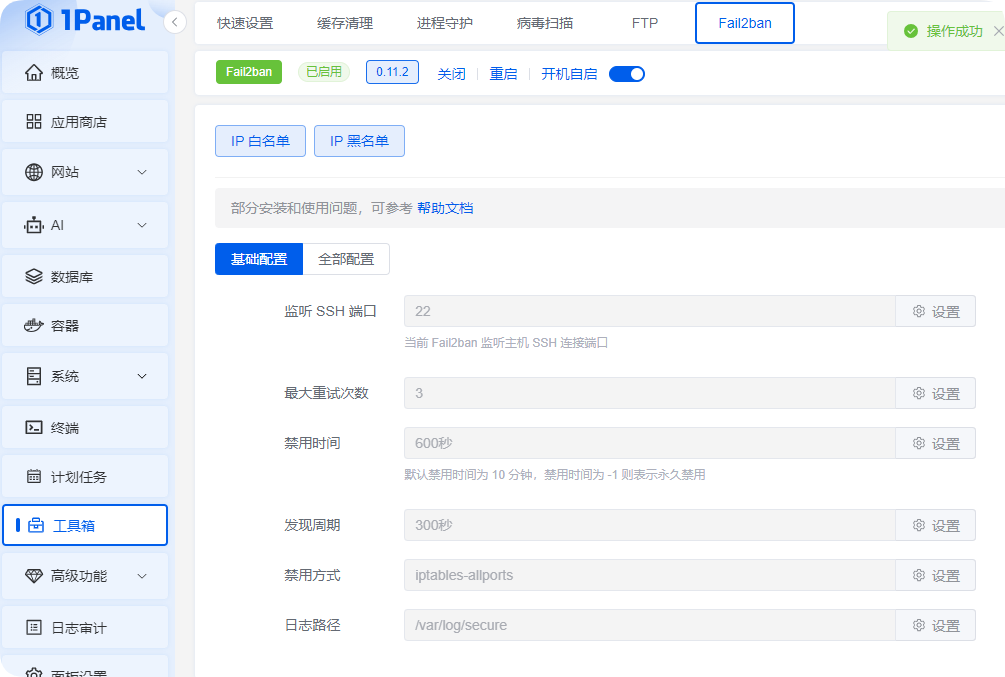Click the 禁用方式 input field
This screenshot has width=1005, height=677.
(649, 575)
